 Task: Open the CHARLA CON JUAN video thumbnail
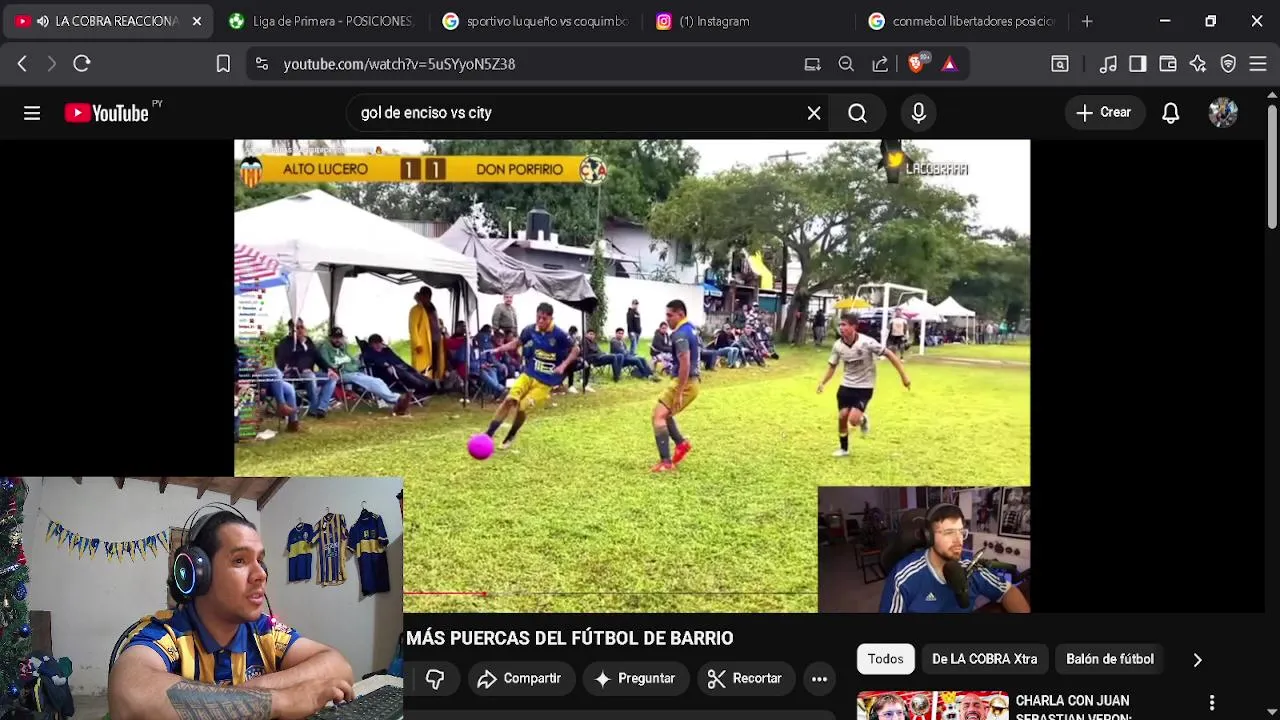click(x=932, y=706)
